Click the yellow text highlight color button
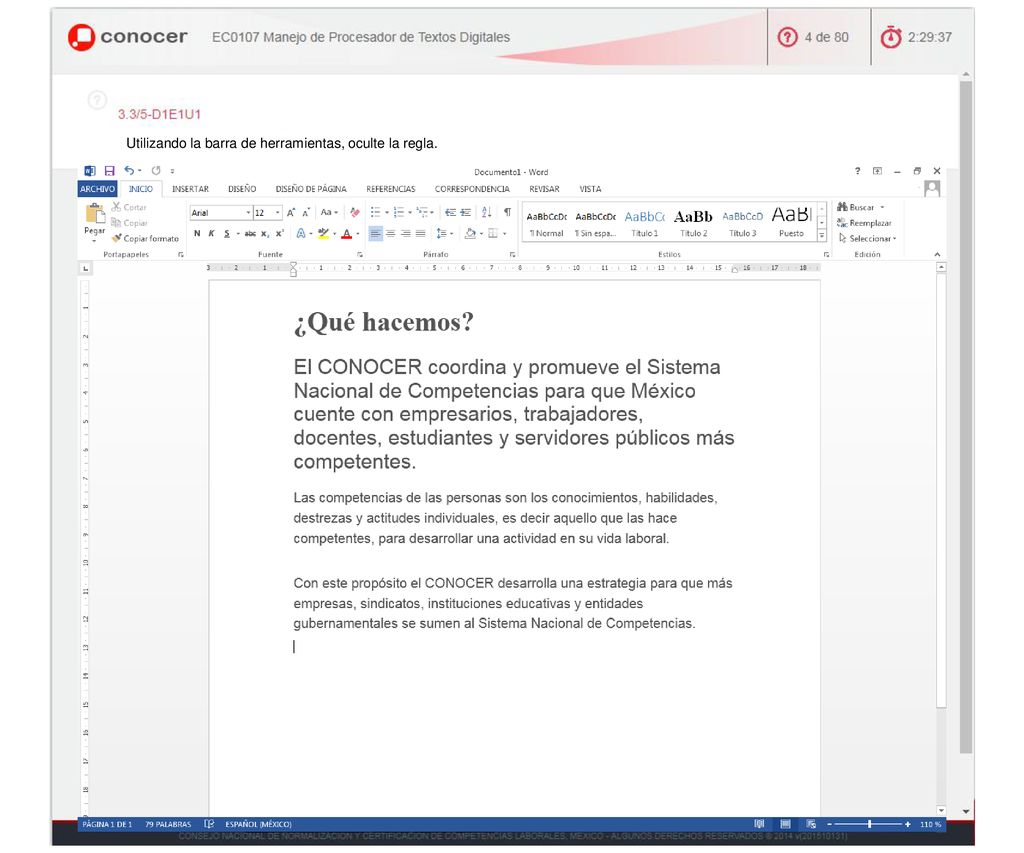The image size is (1024, 853). (323, 233)
